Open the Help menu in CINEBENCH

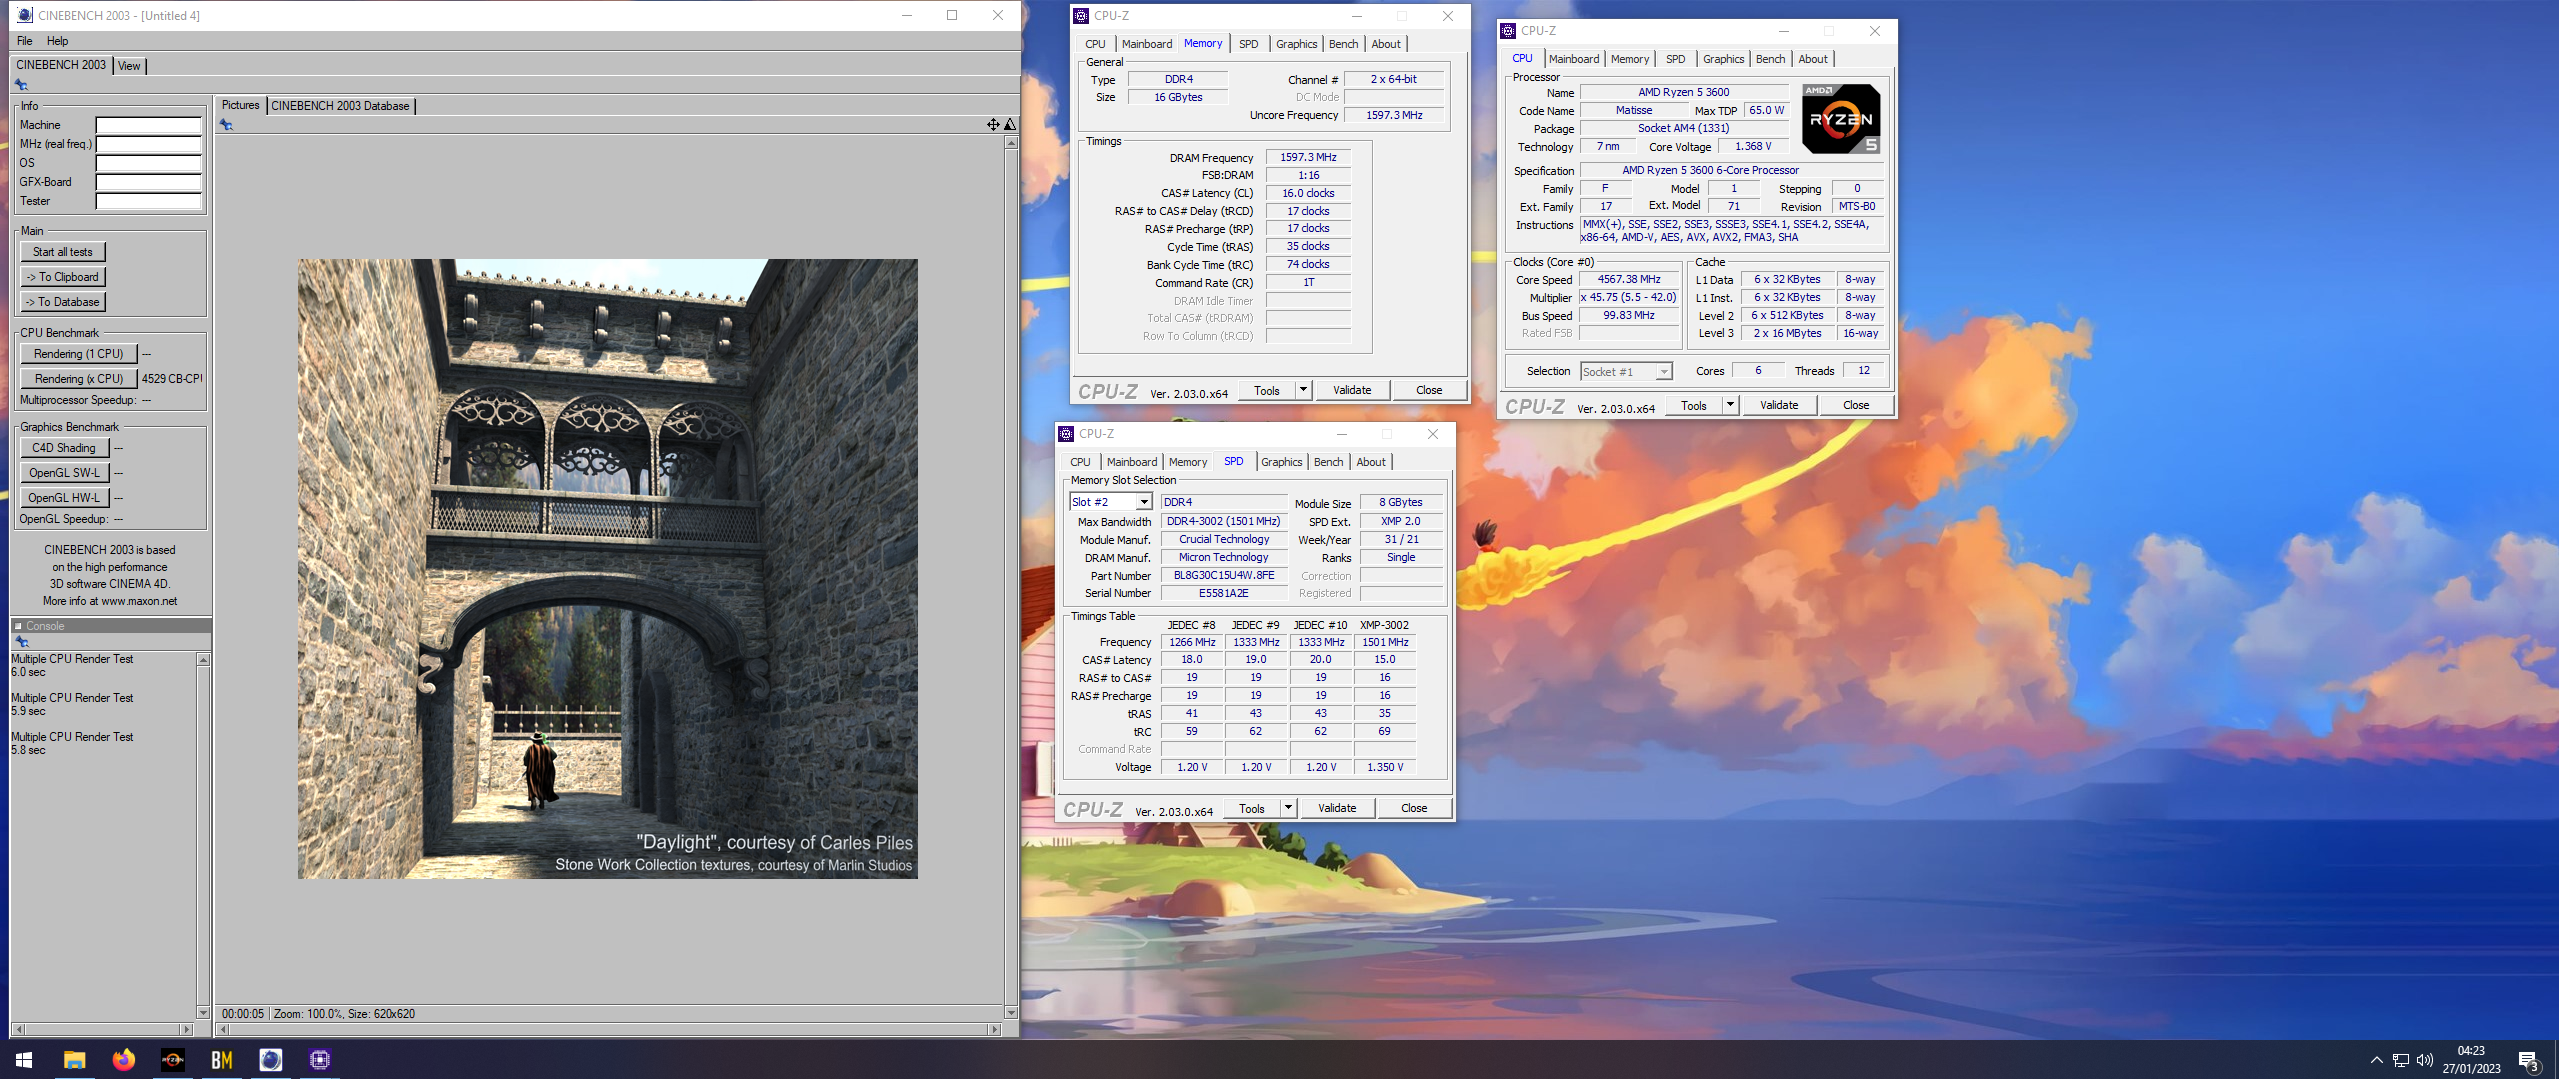pyautogui.click(x=58, y=41)
